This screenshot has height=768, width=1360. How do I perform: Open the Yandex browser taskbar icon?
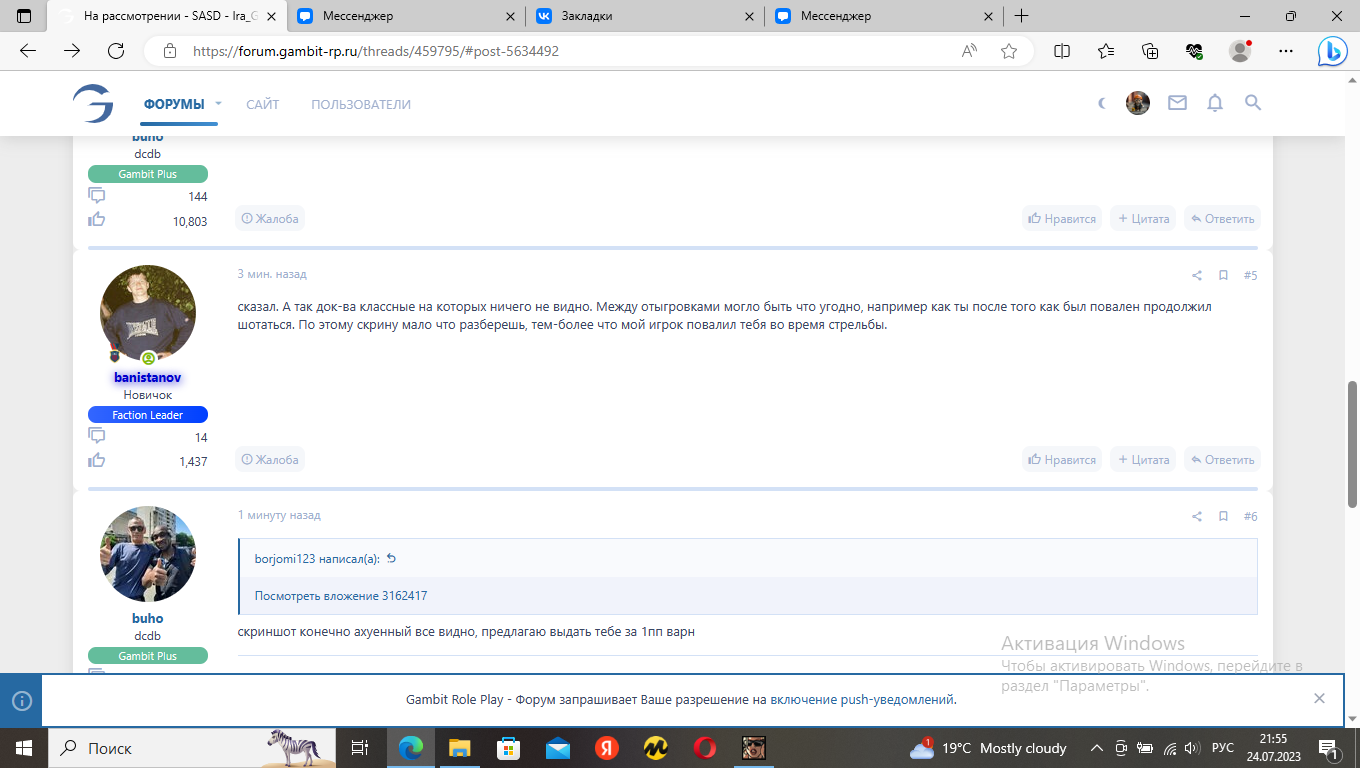pos(606,748)
